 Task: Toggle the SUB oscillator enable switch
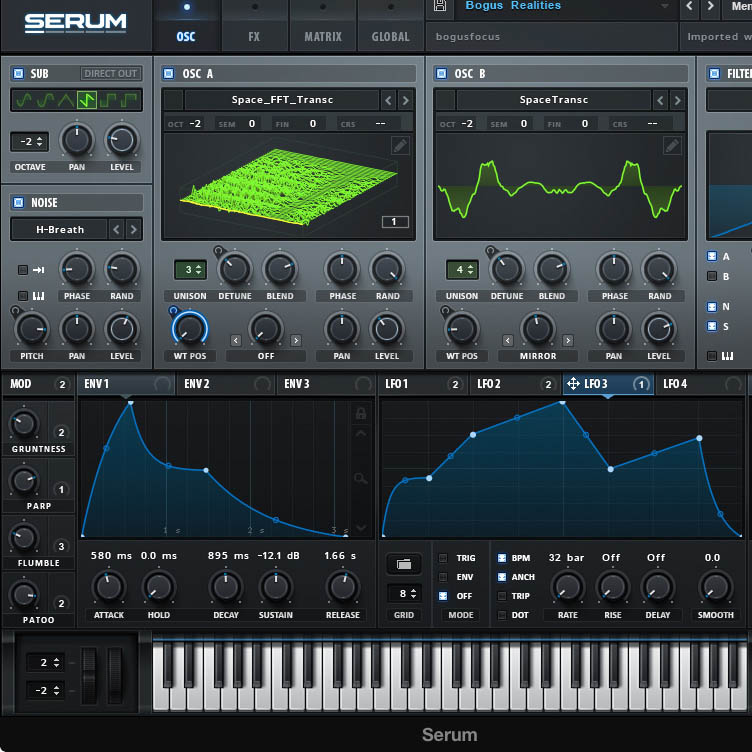(x=18, y=73)
